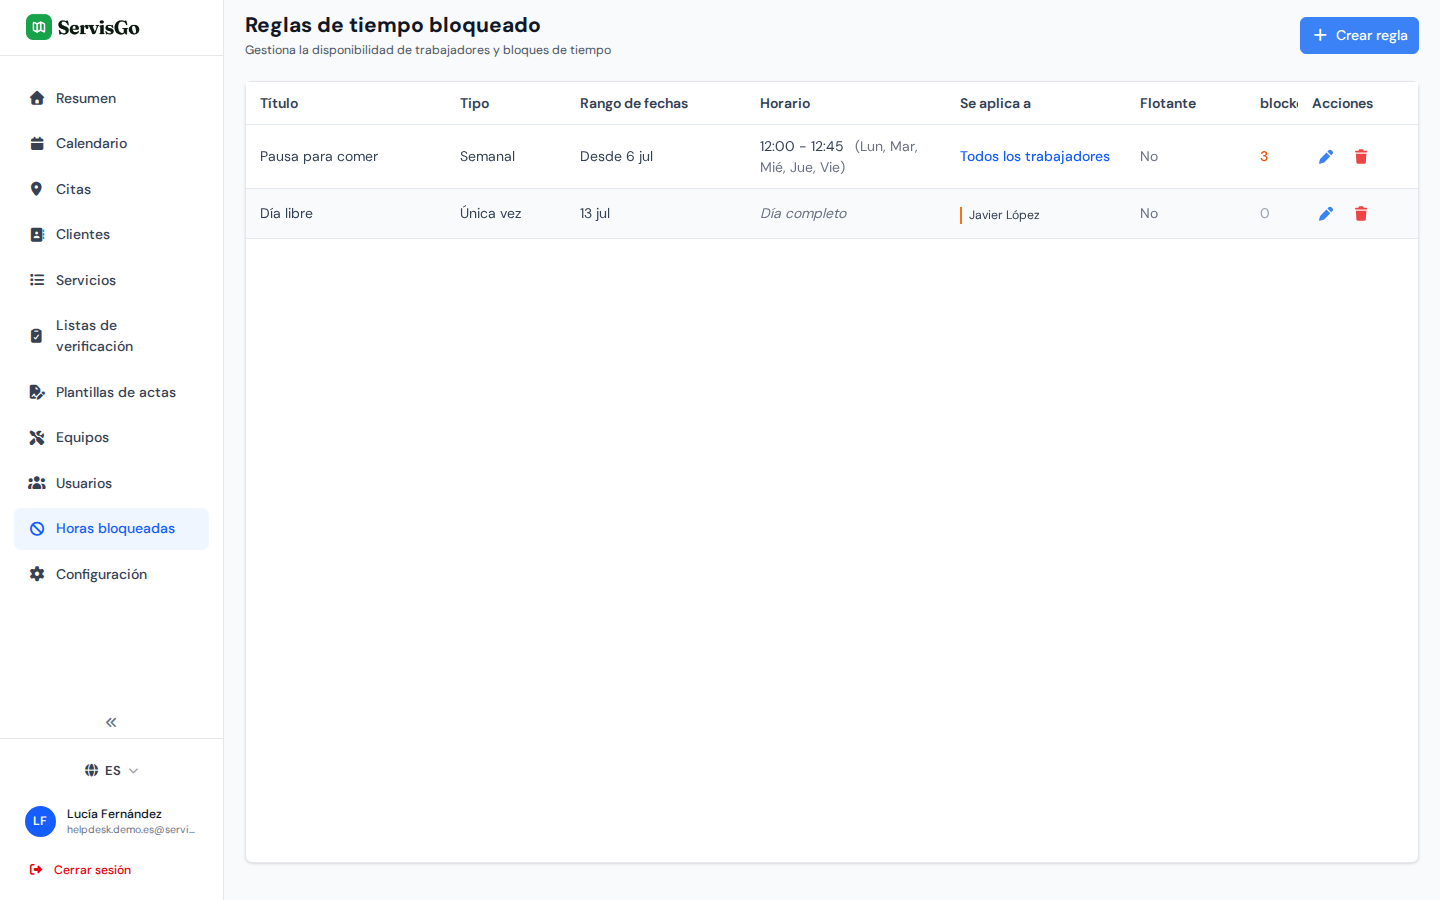Click Cerrar sesión text link
Image resolution: width=1440 pixels, height=900 pixels.
pos(92,870)
